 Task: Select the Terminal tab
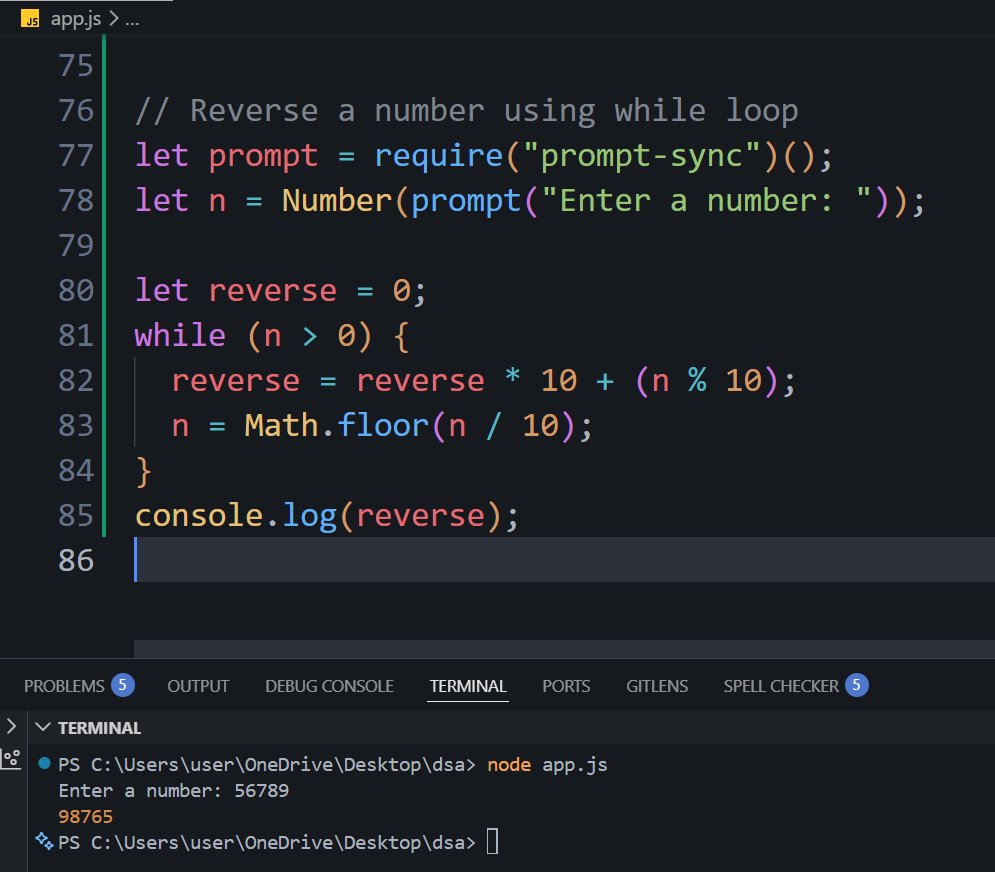[x=468, y=686]
